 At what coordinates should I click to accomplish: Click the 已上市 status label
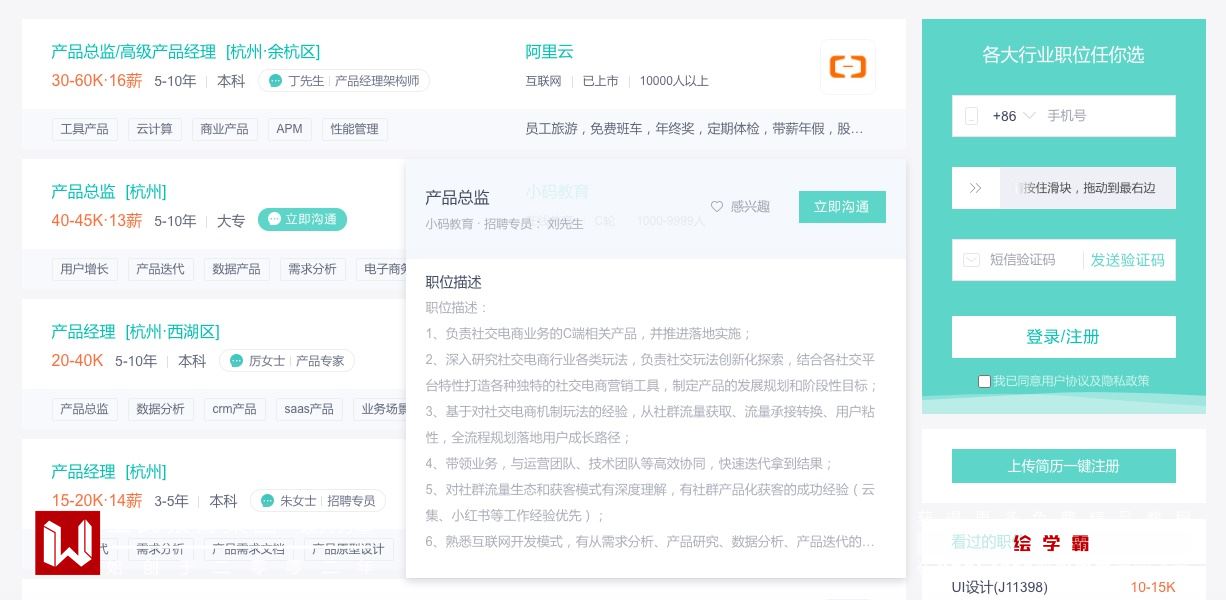pos(600,81)
